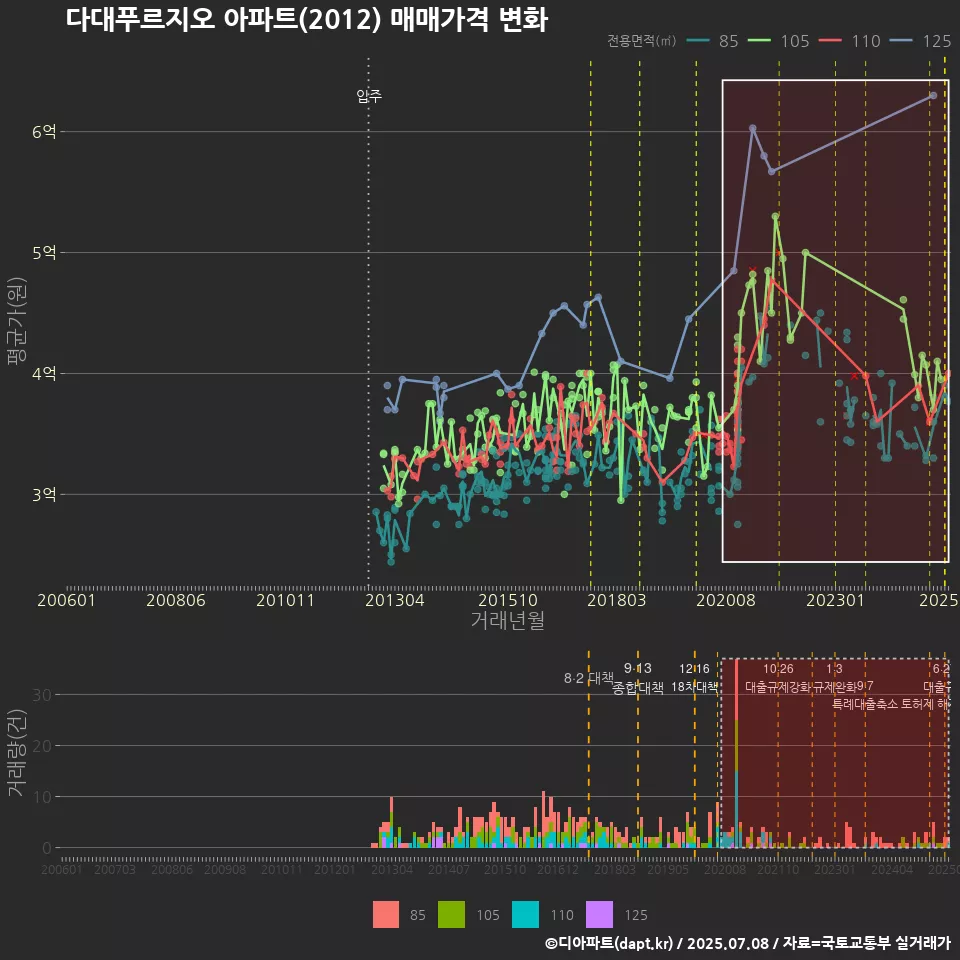Click the 입주 annotation label
960x960 pixels.
point(369,96)
